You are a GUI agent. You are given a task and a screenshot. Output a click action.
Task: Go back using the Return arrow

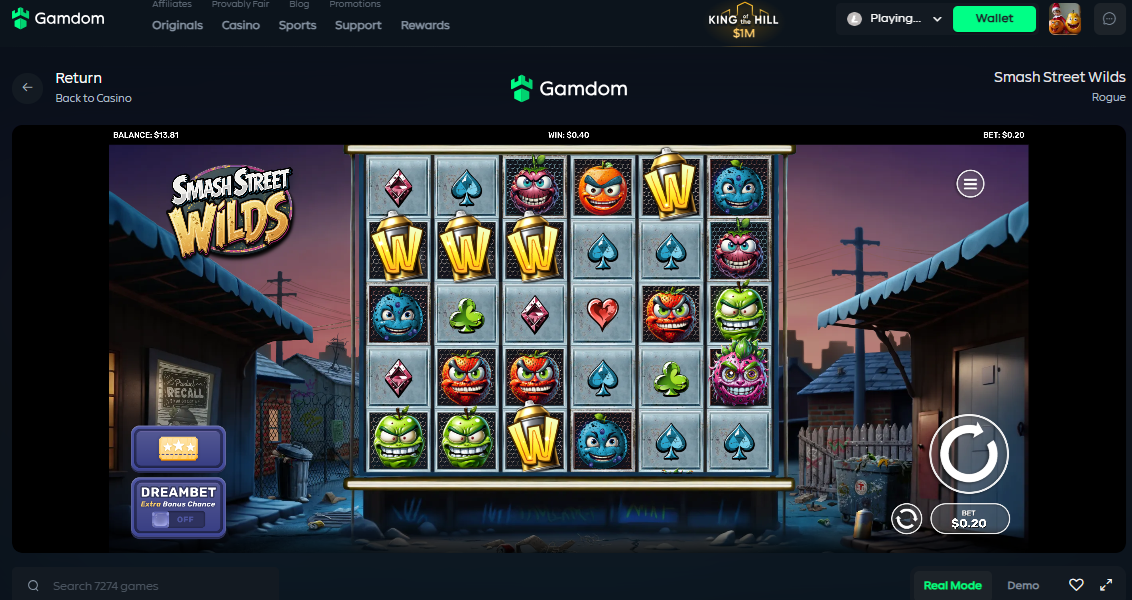coord(27,87)
